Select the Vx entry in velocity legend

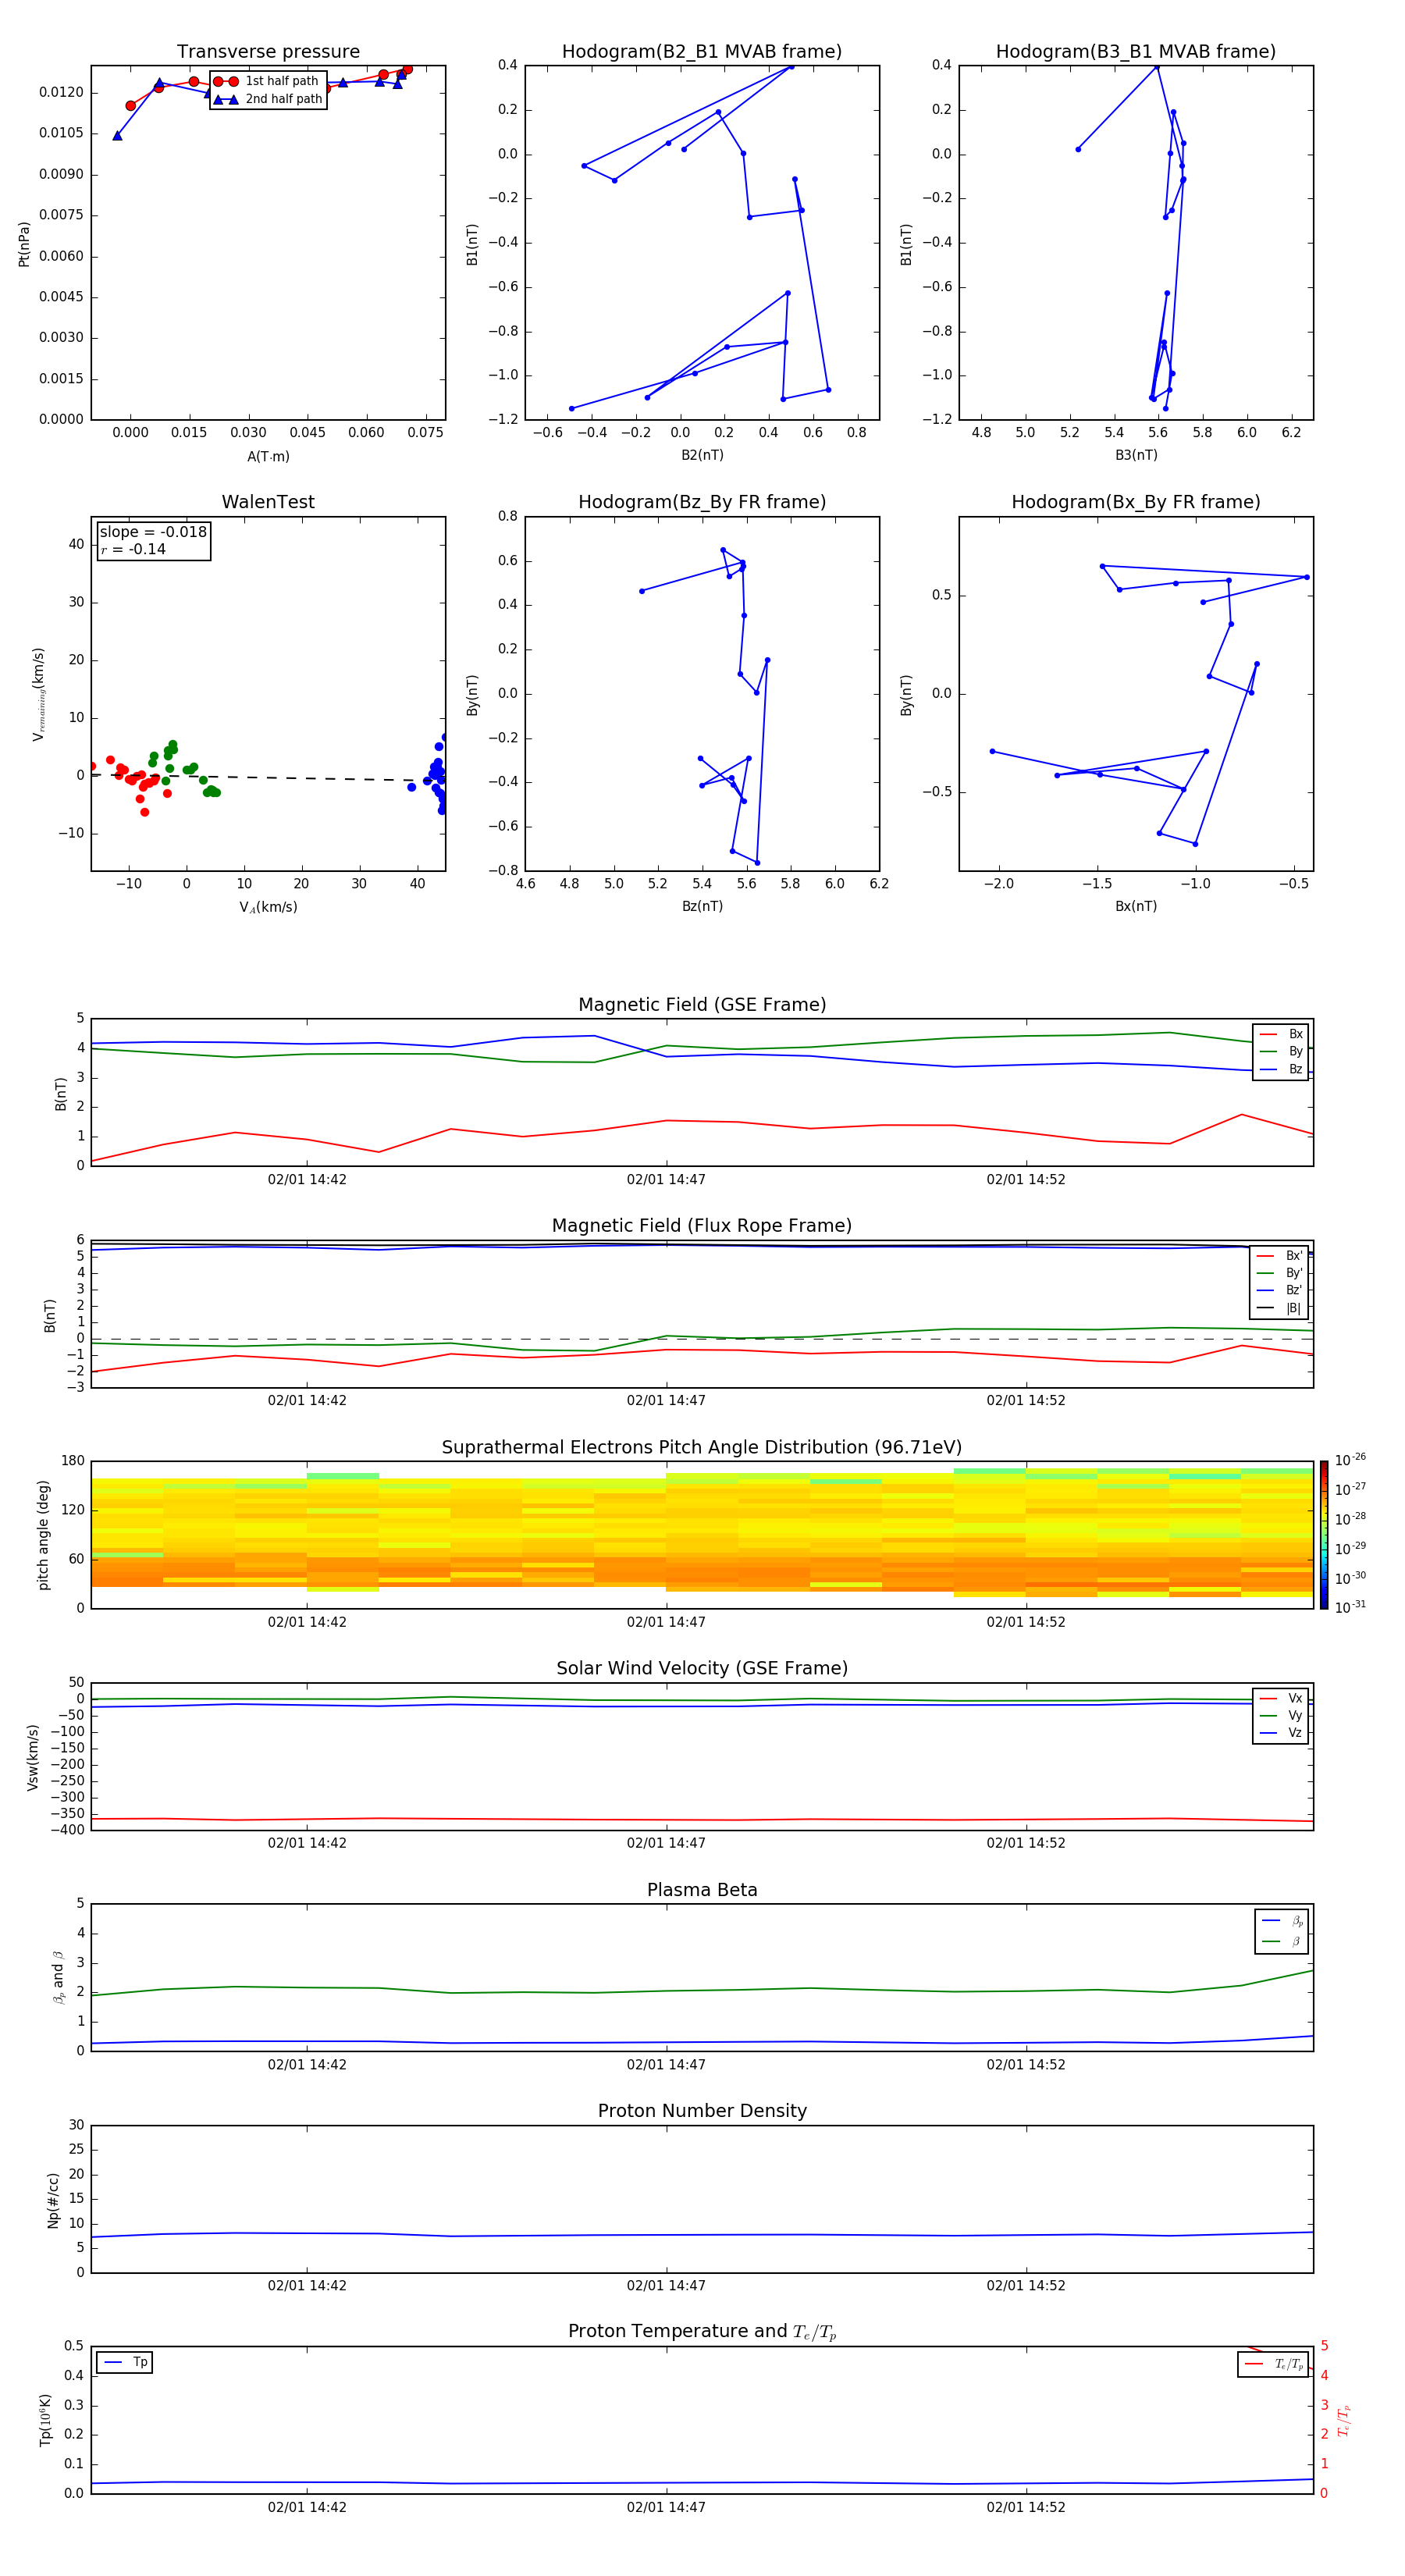point(1281,1699)
